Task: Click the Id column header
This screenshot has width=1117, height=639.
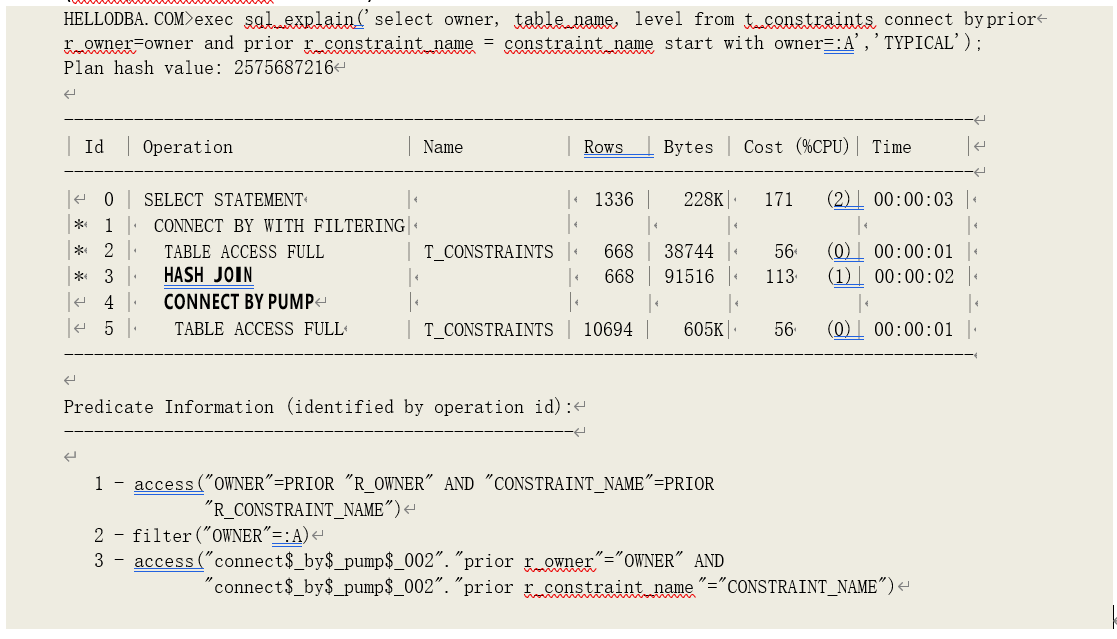Action: [94, 147]
